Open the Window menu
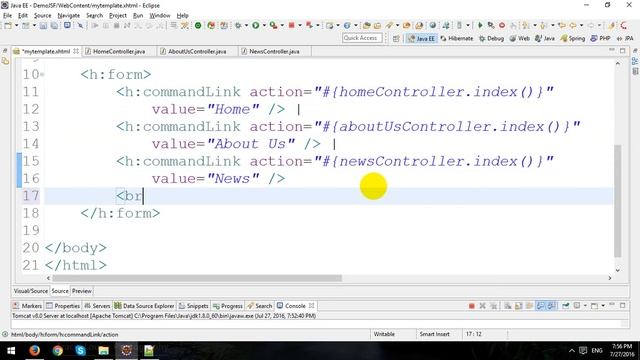640x360 pixels. 160,16
